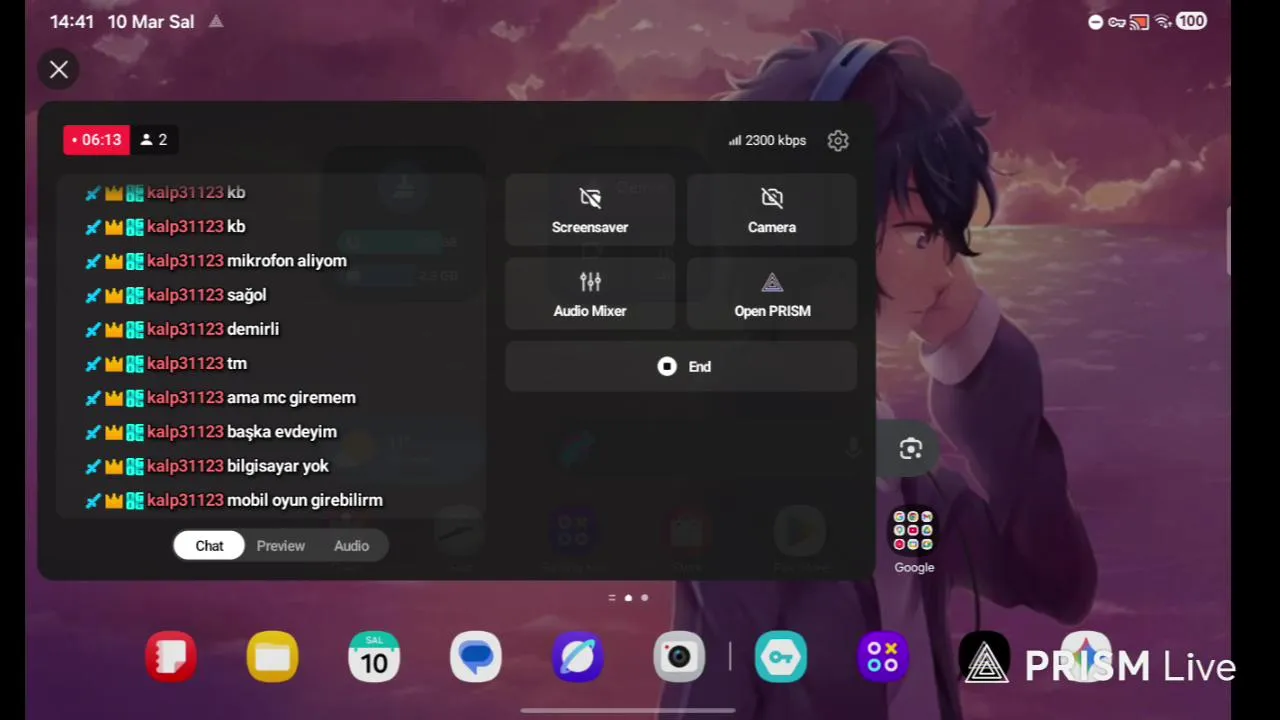End the live stream
The width and height of the screenshot is (1280, 720).
[x=681, y=367]
